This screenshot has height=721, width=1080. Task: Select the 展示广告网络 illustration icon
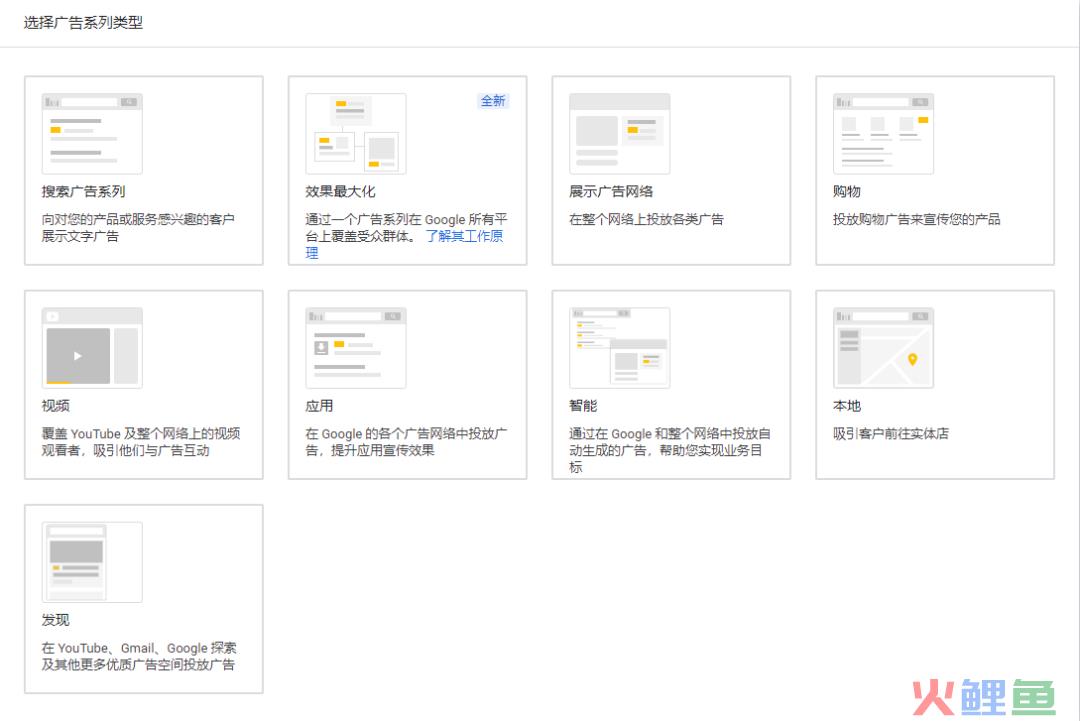point(620,134)
